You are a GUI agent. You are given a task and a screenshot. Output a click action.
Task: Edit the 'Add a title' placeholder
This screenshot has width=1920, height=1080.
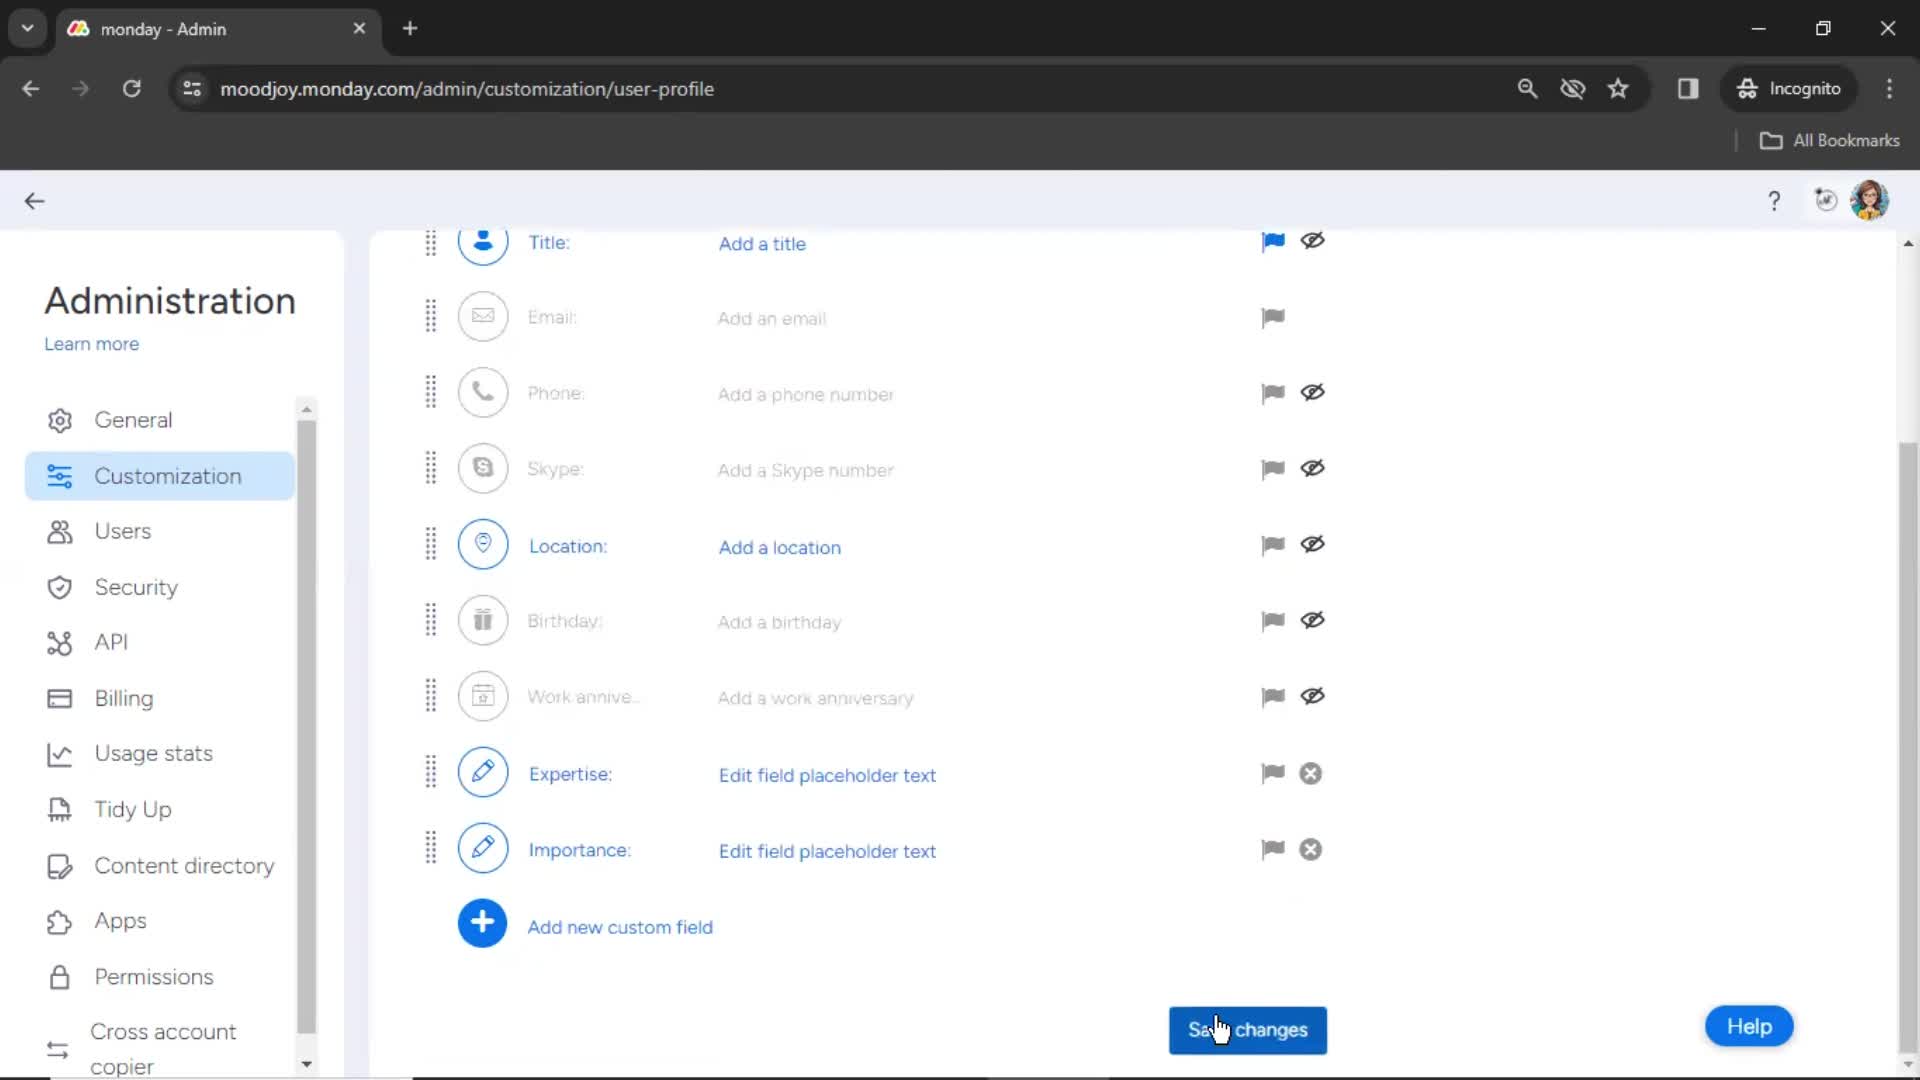click(762, 244)
